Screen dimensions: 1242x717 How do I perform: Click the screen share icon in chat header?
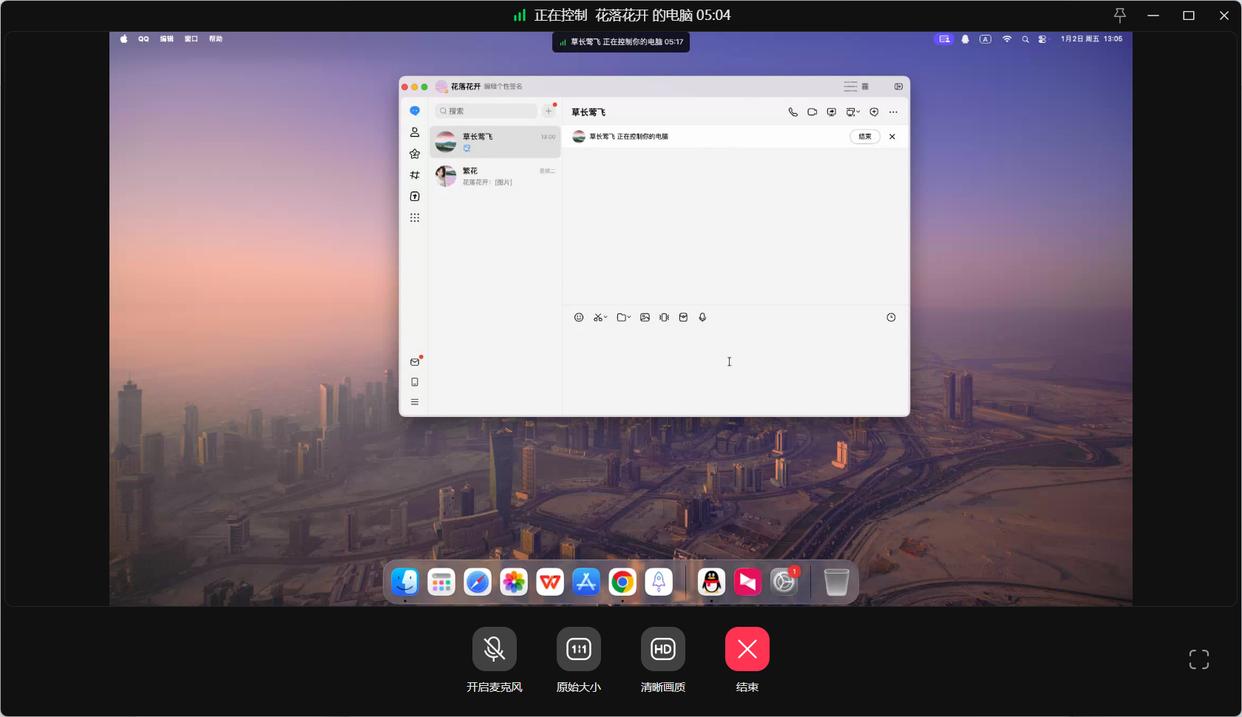pos(831,112)
